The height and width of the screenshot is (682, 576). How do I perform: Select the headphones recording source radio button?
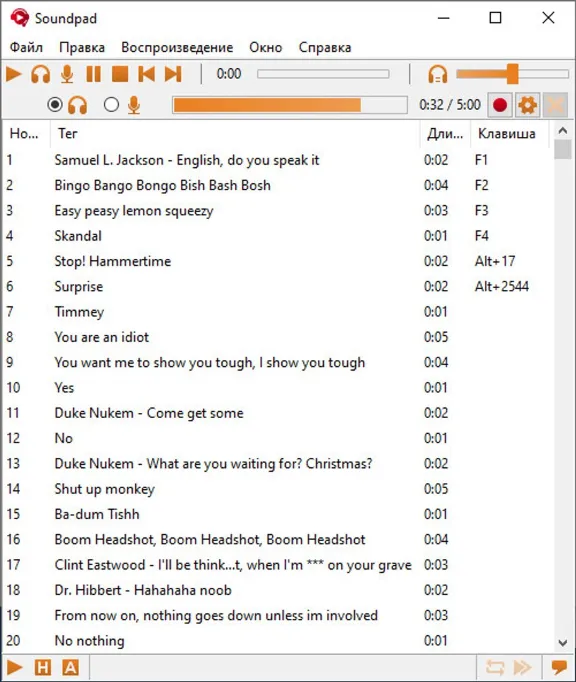tap(55, 105)
